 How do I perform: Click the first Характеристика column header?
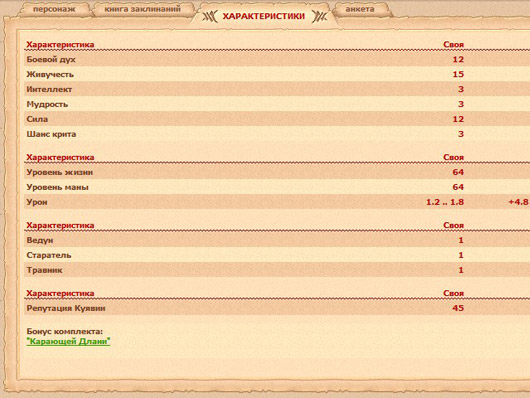tap(60, 44)
